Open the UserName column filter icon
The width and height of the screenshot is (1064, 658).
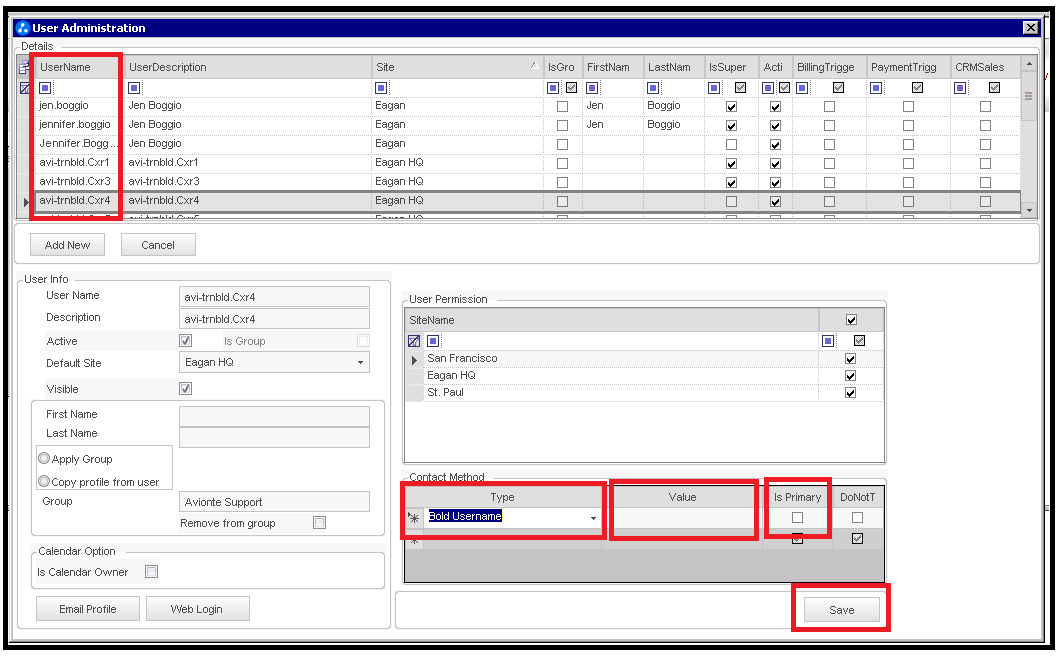[x=45, y=88]
